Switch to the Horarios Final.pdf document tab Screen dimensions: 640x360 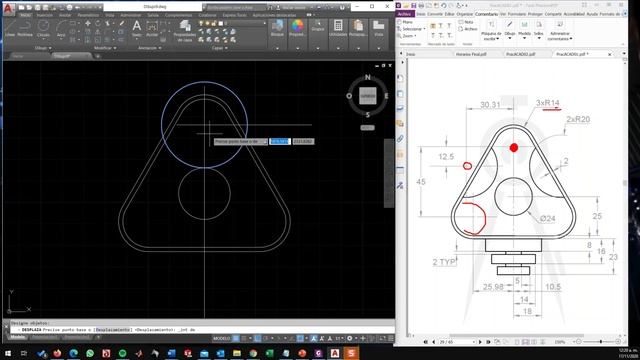471,54
